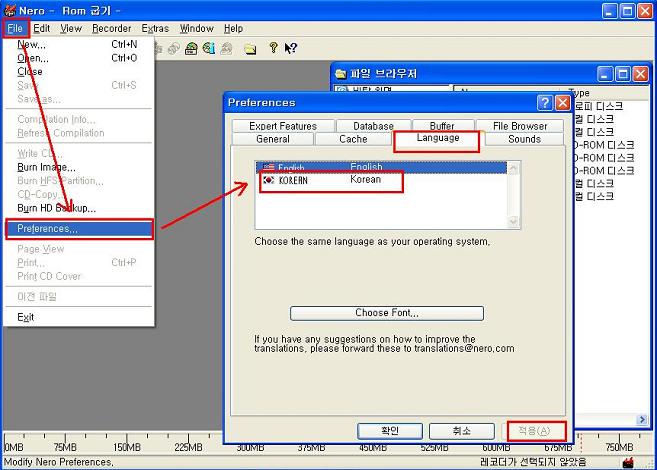
Task: Switch to the Sounds tab
Action: point(524,139)
